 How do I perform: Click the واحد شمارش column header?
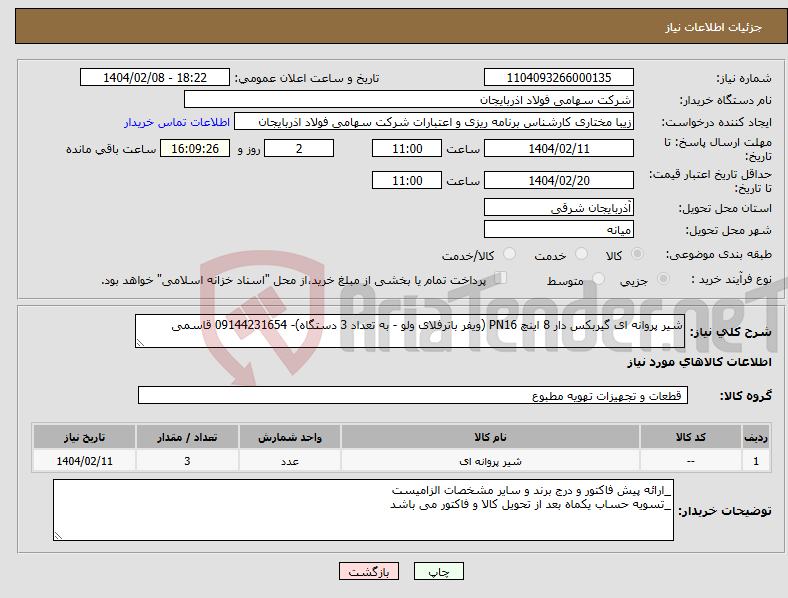pos(290,437)
